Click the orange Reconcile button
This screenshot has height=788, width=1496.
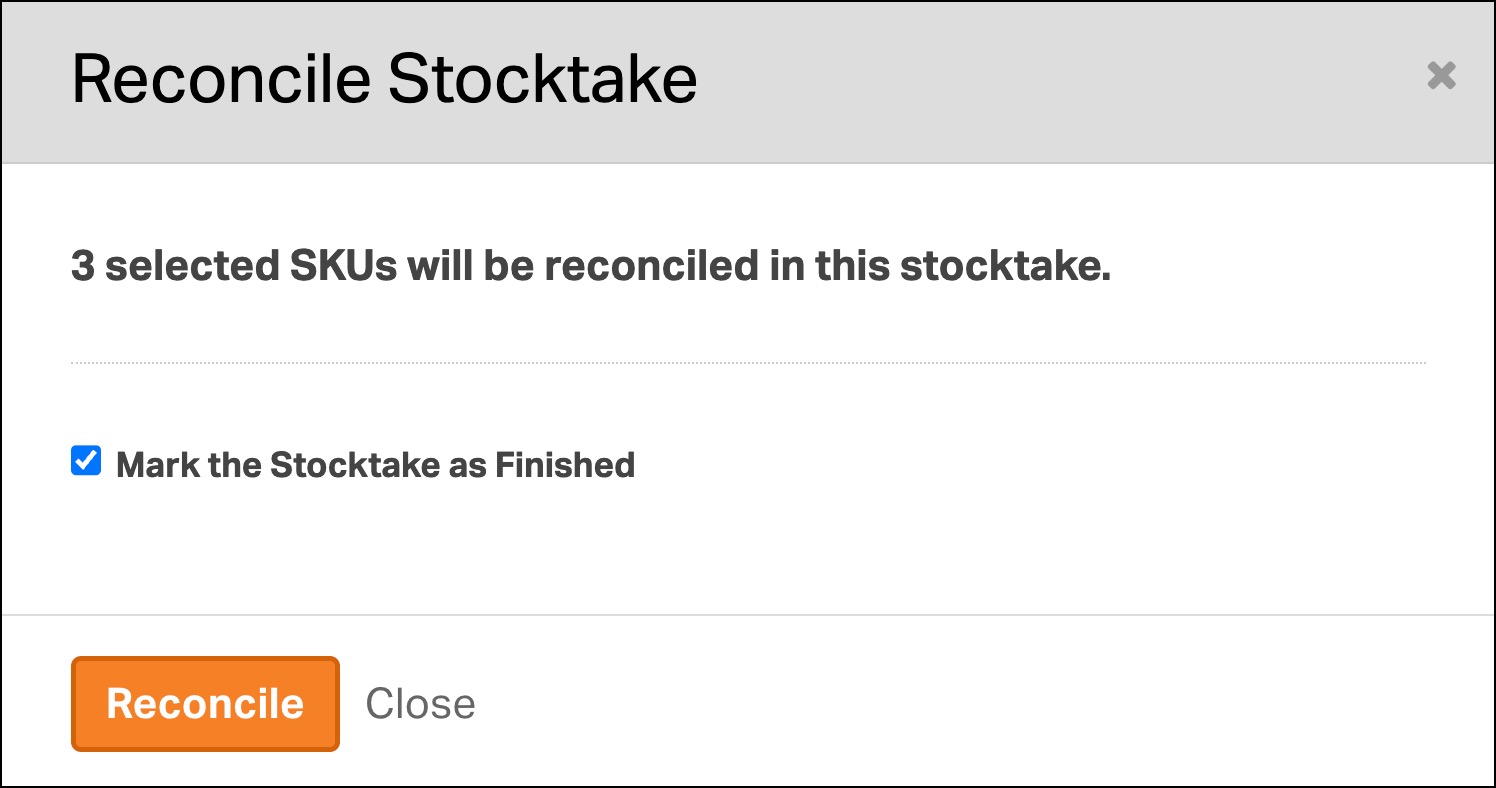(205, 704)
